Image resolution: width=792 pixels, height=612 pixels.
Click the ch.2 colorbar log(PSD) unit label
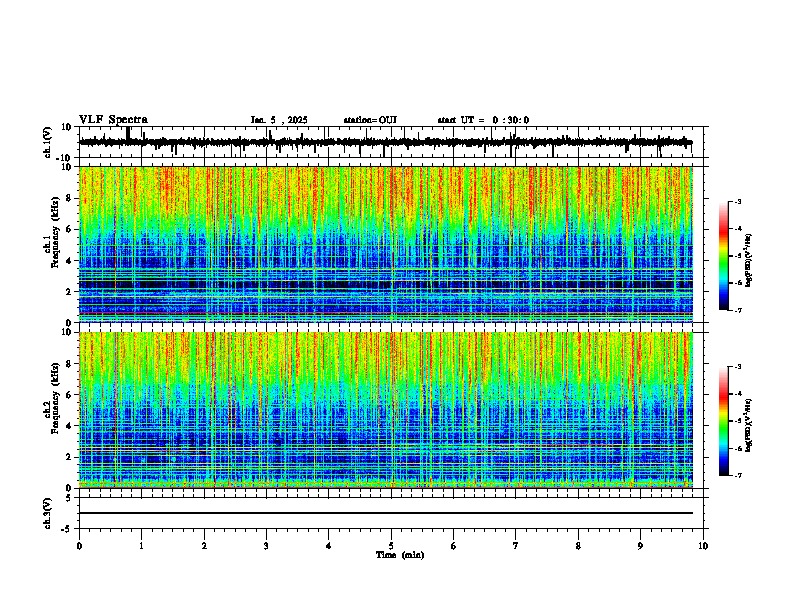[748, 425]
